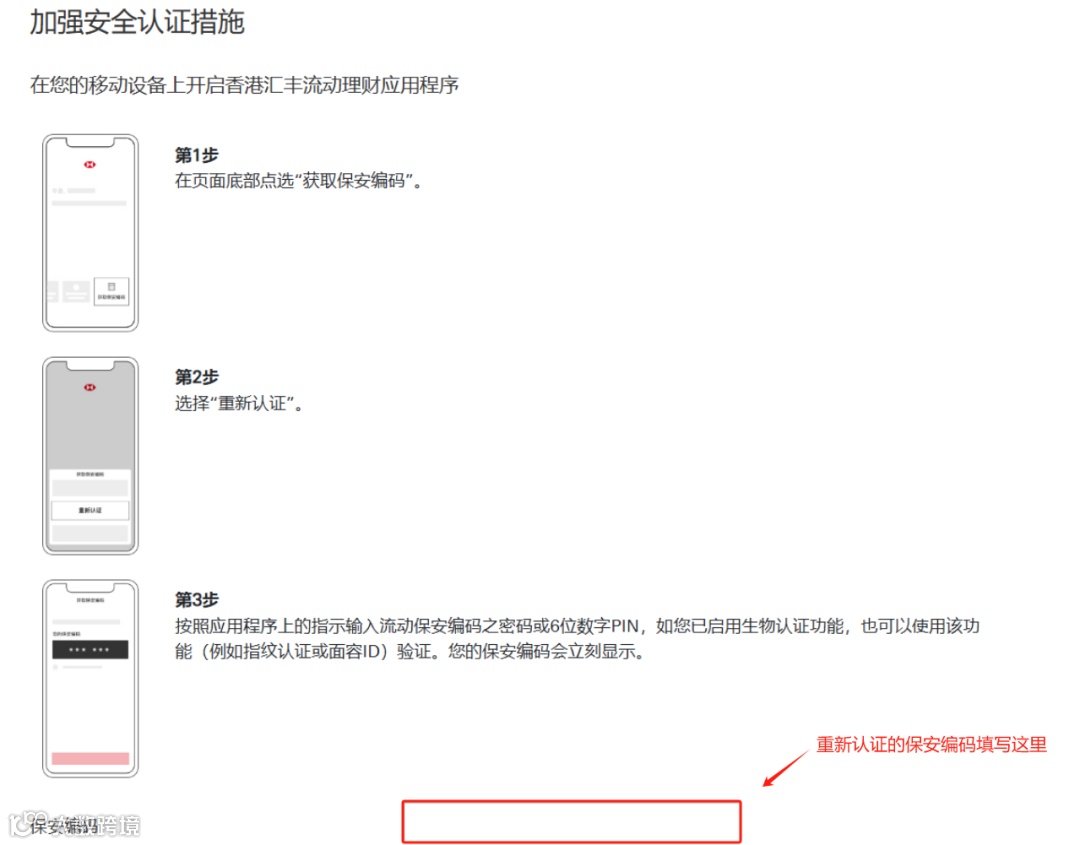Click the middle navigation tile in step 1 phone mockup

coord(75,290)
